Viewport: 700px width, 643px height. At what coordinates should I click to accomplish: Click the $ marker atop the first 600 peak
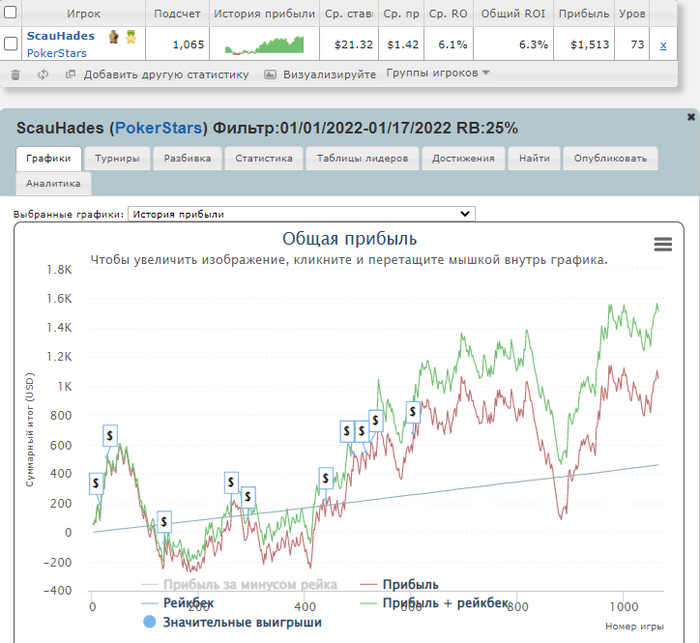110,435
